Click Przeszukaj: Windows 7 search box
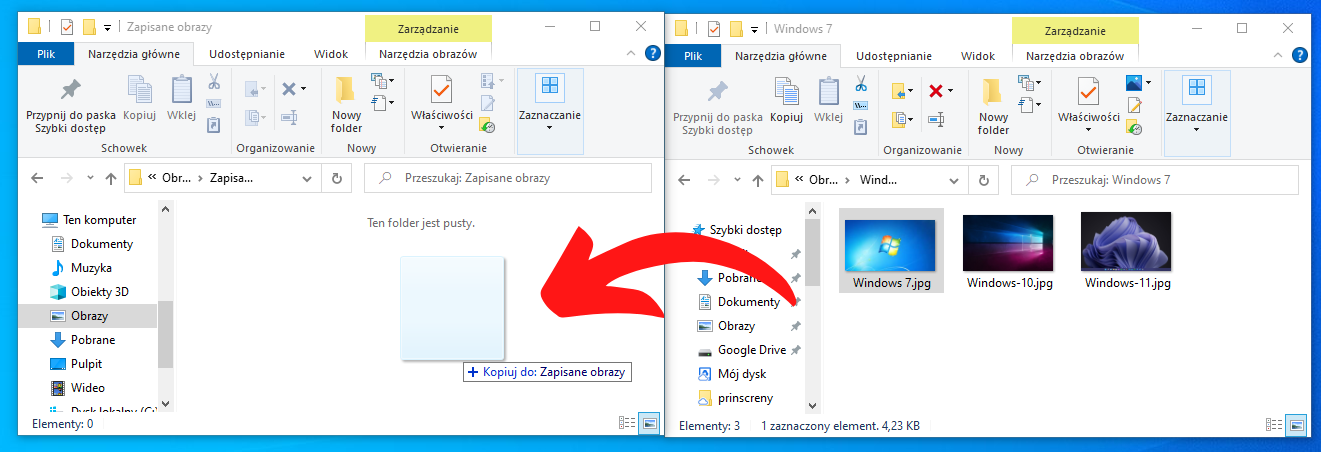 point(1155,180)
